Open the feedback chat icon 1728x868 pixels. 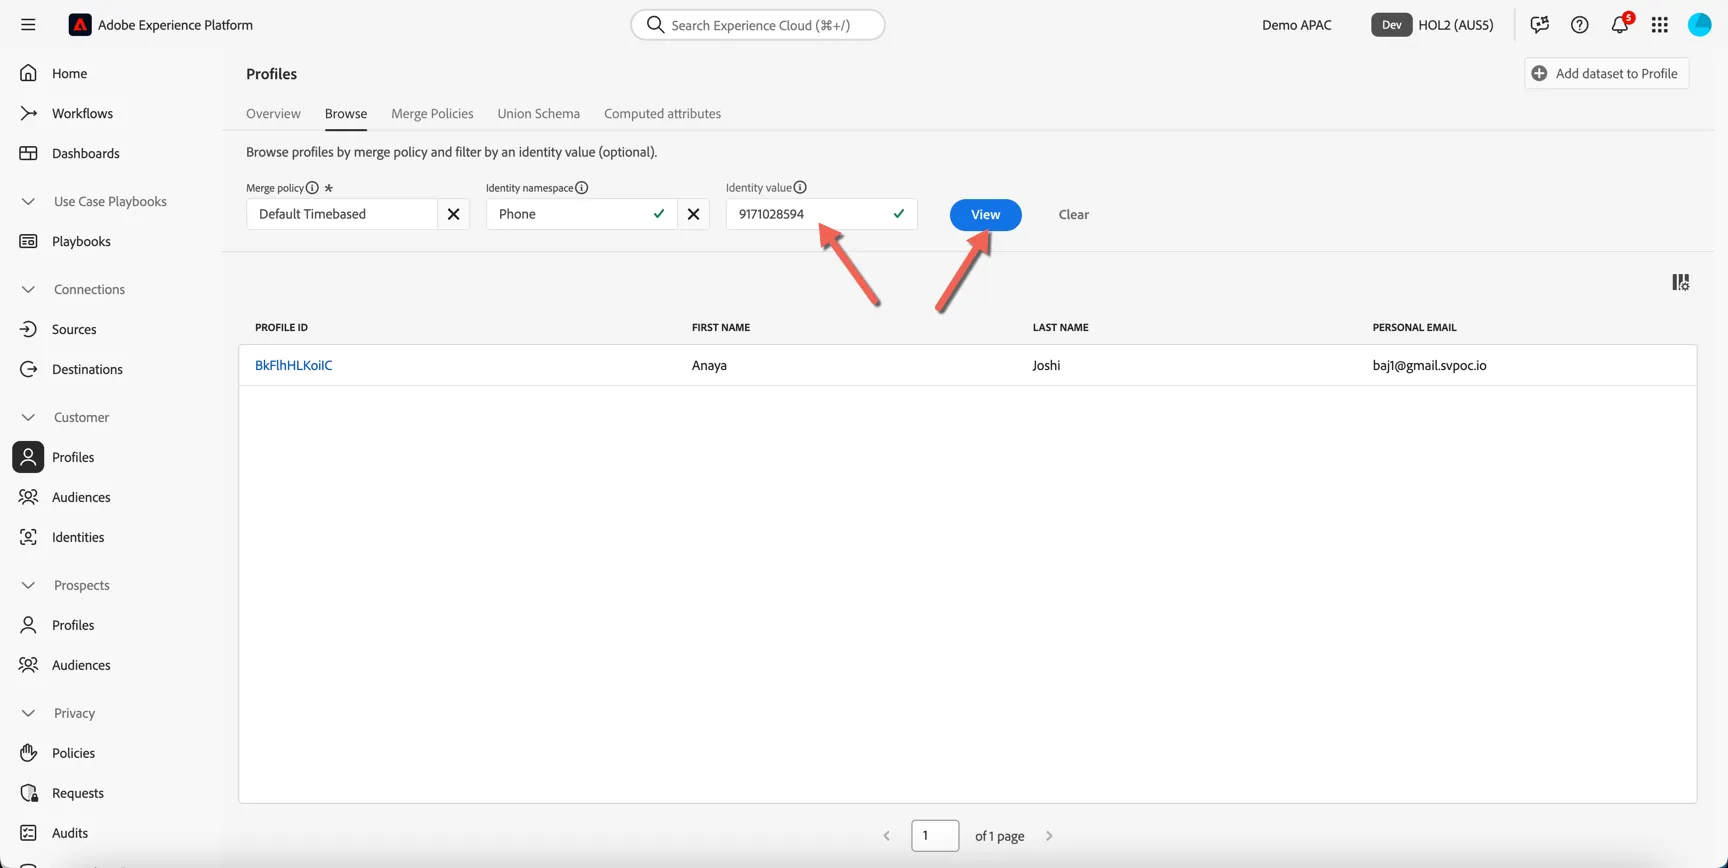[1539, 25]
